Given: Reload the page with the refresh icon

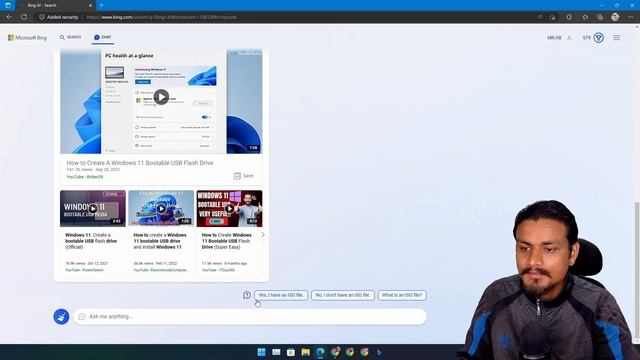Looking at the screenshot, I should [x=24, y=17].
